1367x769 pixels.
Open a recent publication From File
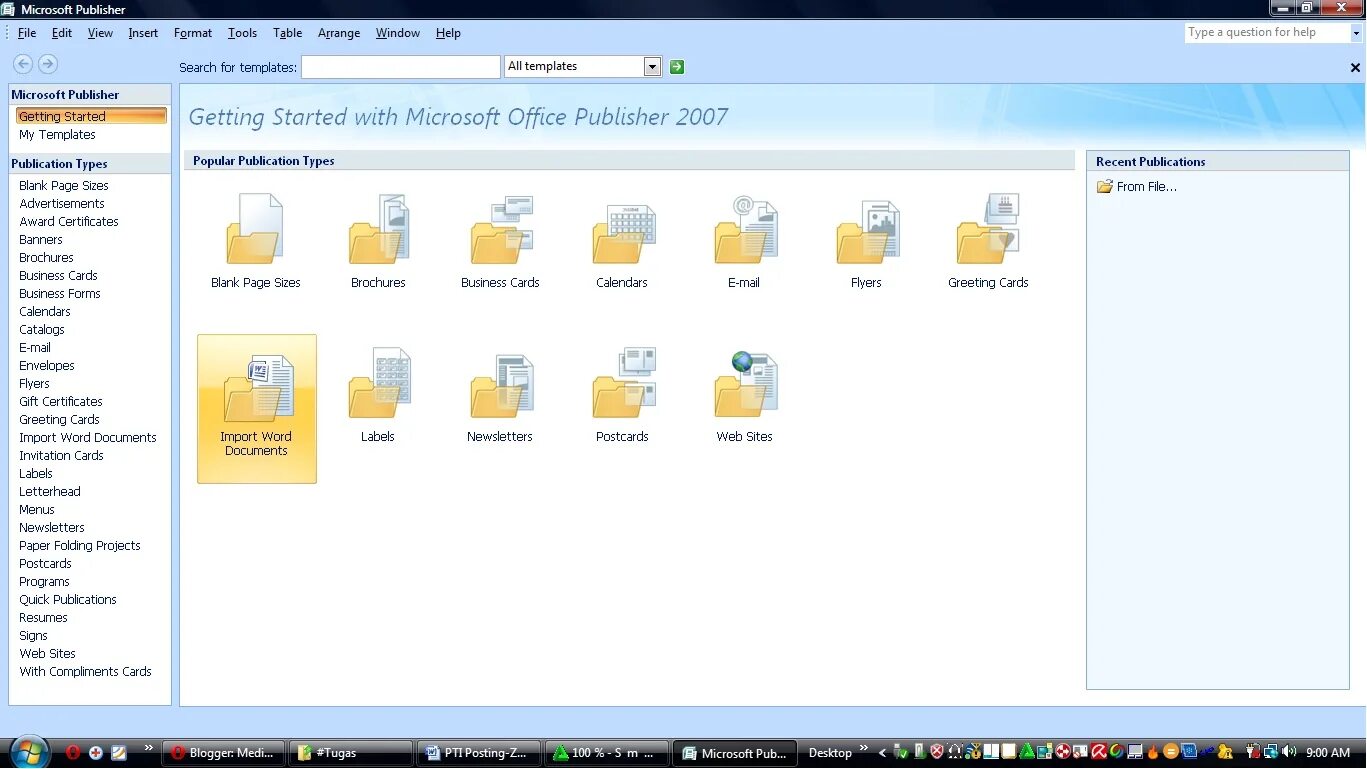click(x=1145, y=186)
